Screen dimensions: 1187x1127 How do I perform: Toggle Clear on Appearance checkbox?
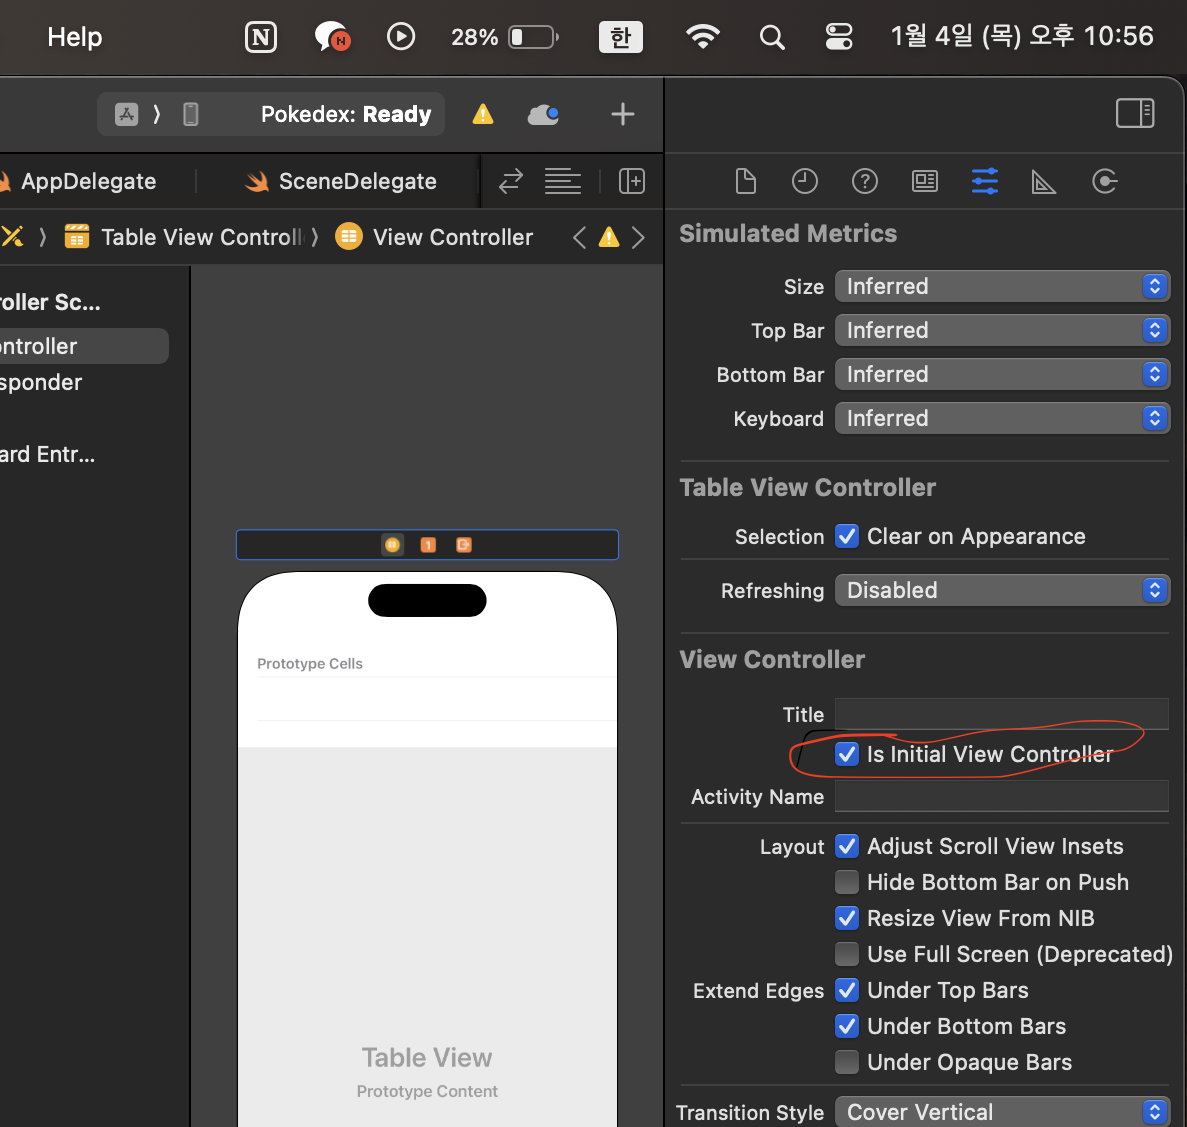point(846,537)
